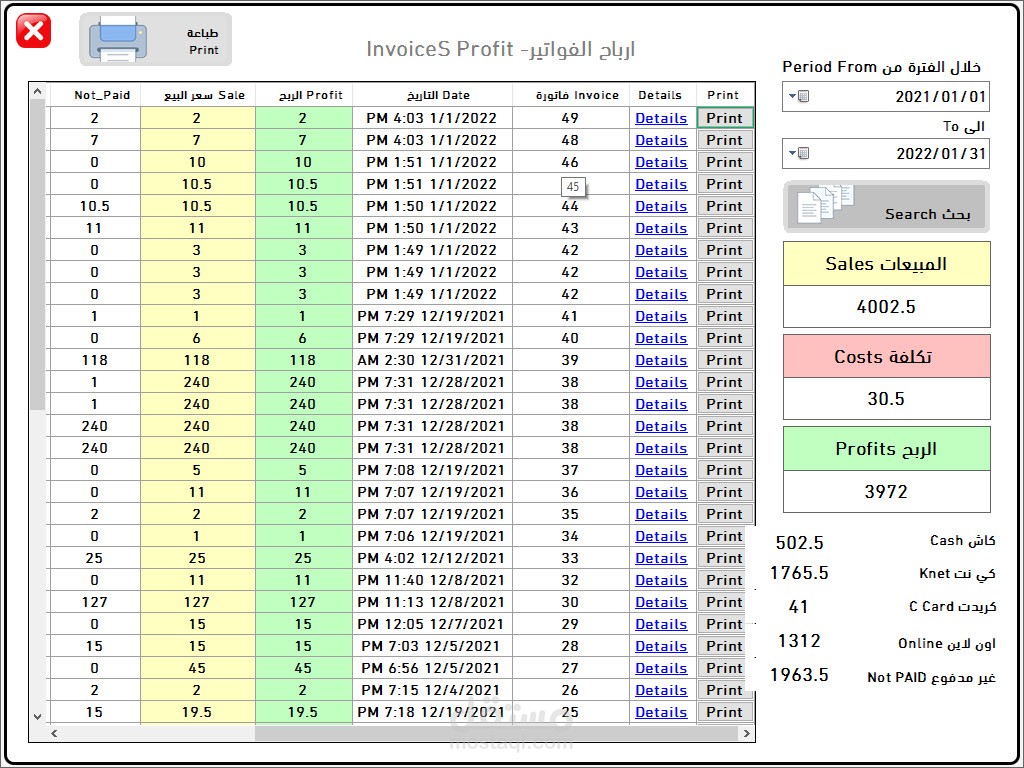Select Sales total value 4002.5

[x=886, y=307]
